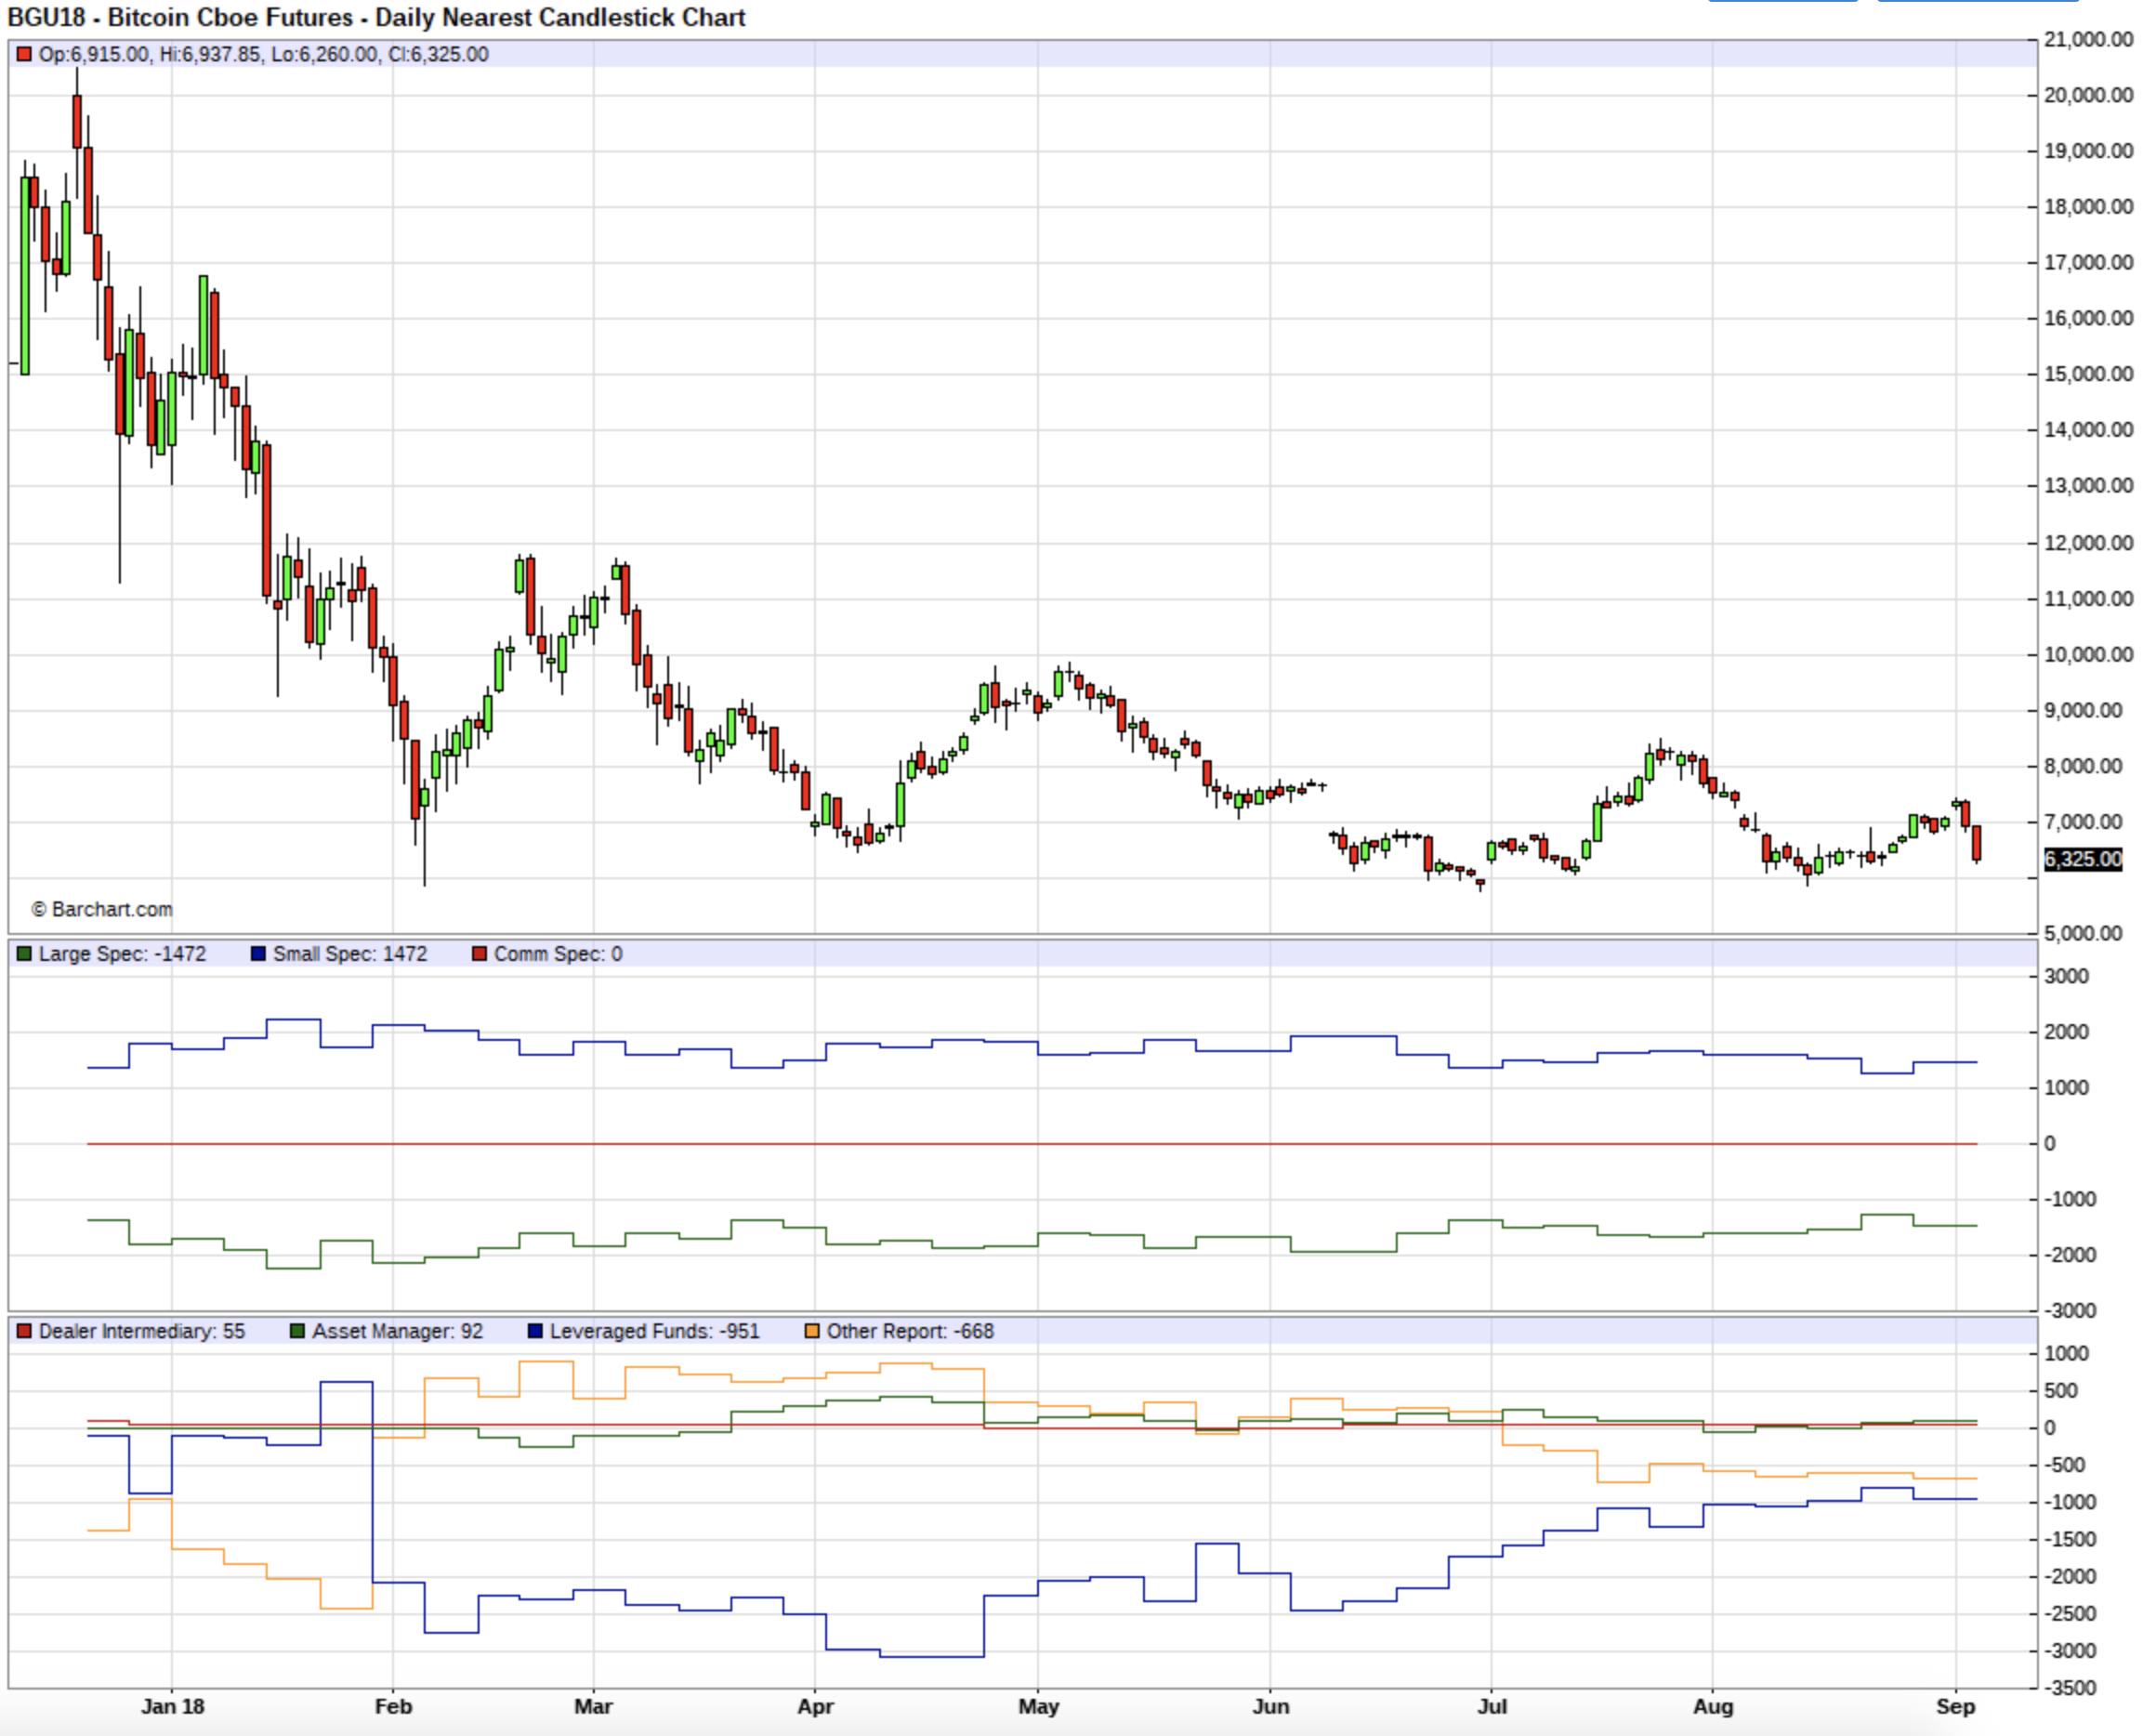
Task: Click the Barchart.com copyright text
Action: (x=102, y=909)
